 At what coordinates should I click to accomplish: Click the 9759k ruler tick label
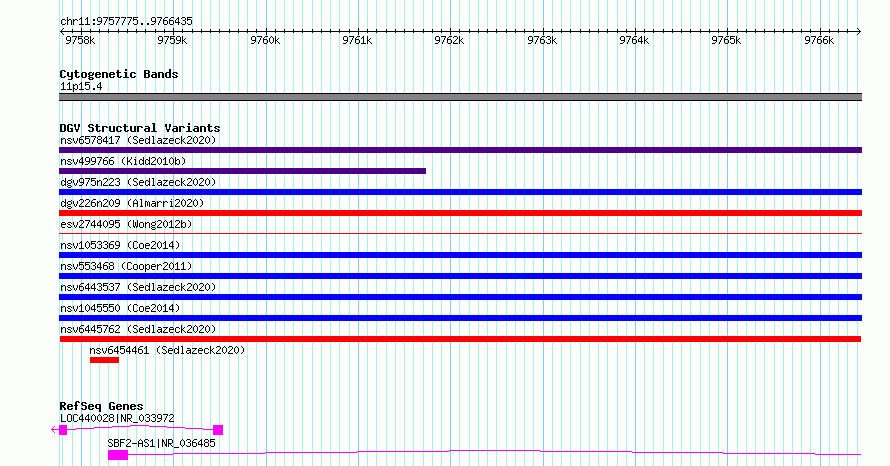pyautogui.click(x=172, y=40)
